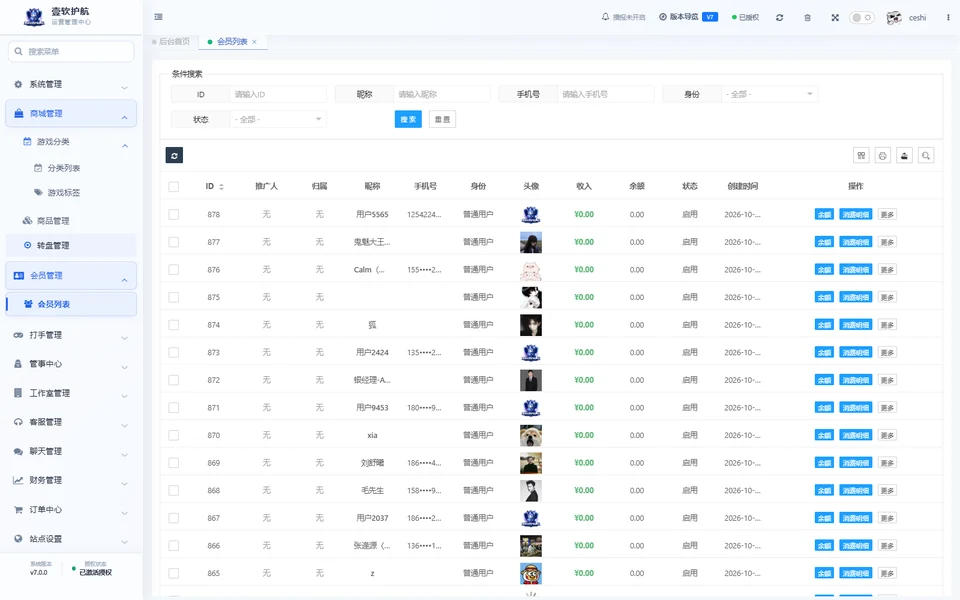Expand the 订单中心 menu
The image size is (960, 600).
[71, 509]
